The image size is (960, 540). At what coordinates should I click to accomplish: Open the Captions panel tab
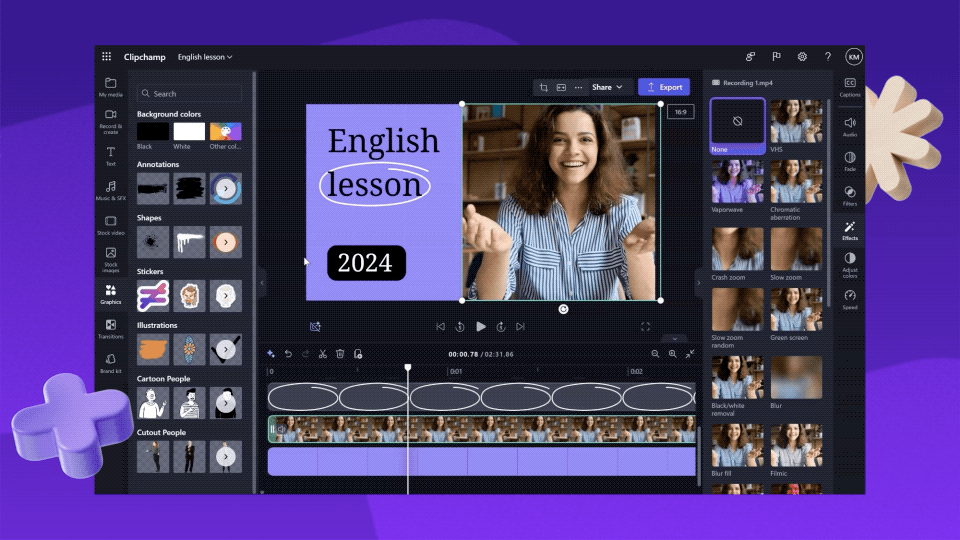tap(850, 87)
